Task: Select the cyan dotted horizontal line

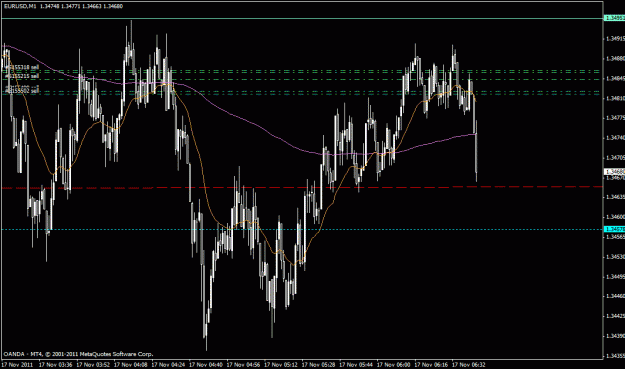Action: click(x=302, y=229)
